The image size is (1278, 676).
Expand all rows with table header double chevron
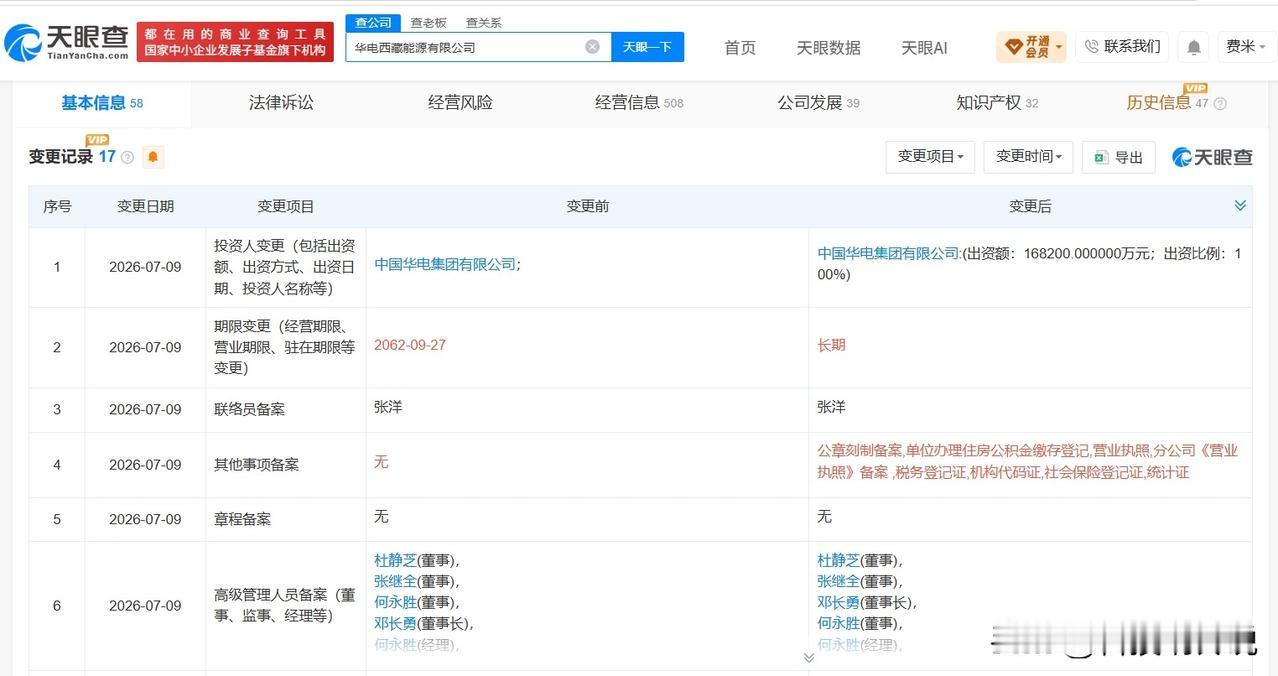pyautogui.click(x=1240, y=205)
